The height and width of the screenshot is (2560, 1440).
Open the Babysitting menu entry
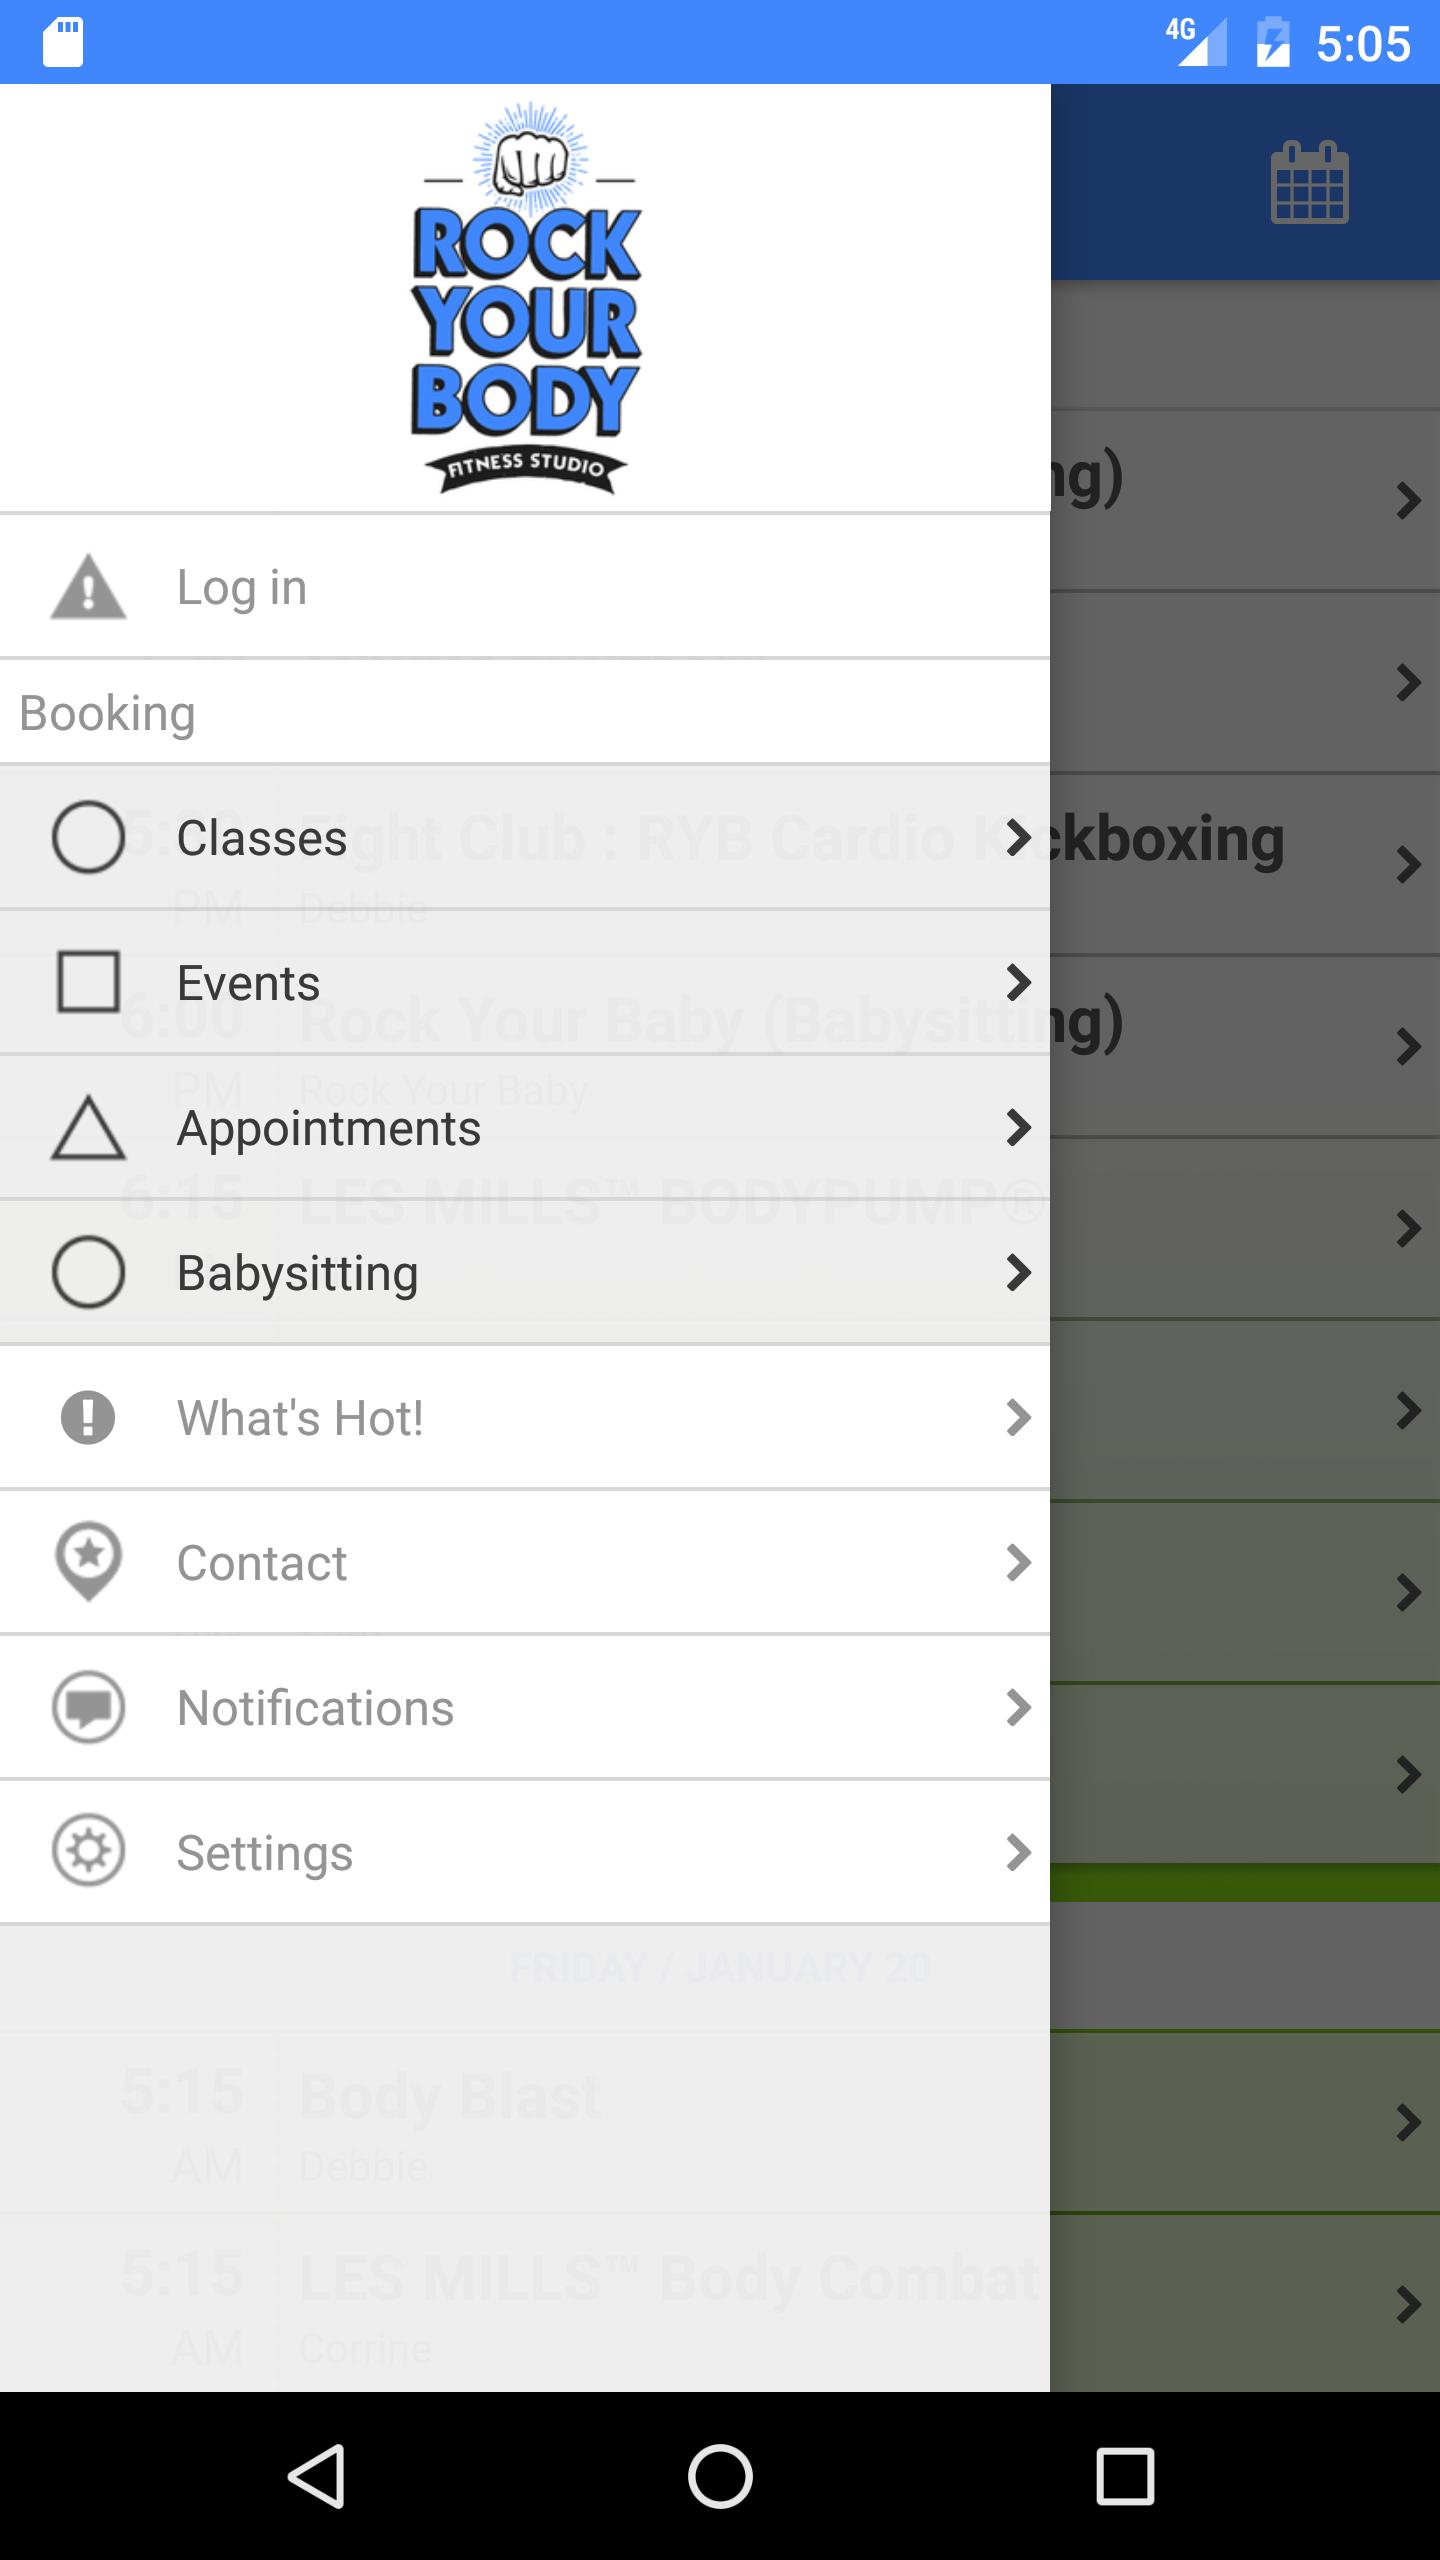click(x=297, y=1273)
